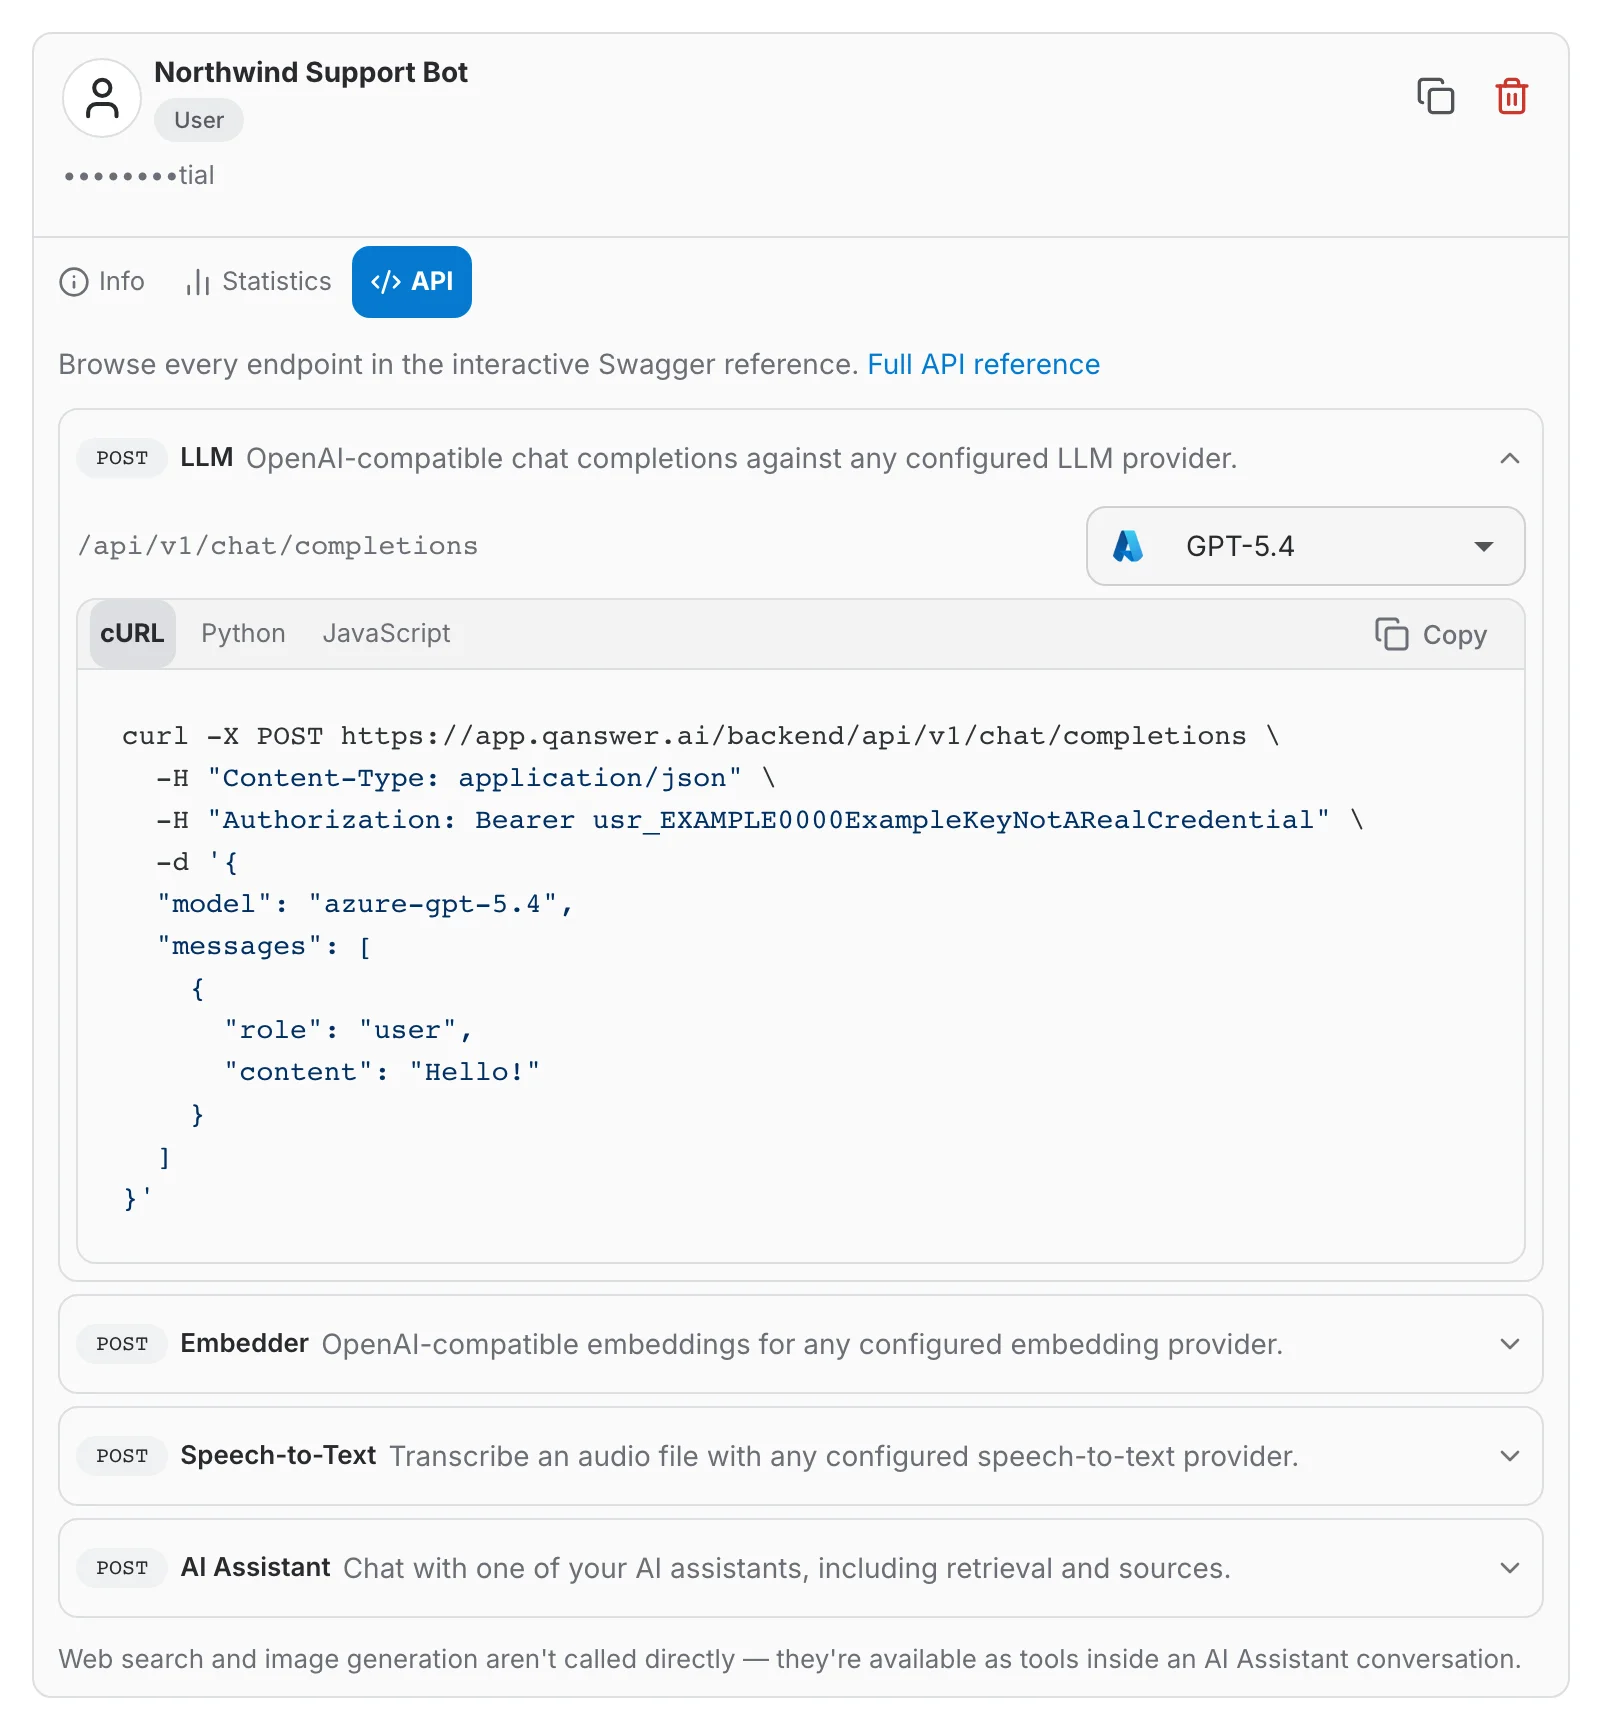This screenshot has width=1602, height=1730.
Task: Click the curl -X POST command line
Action: (700, 736)
